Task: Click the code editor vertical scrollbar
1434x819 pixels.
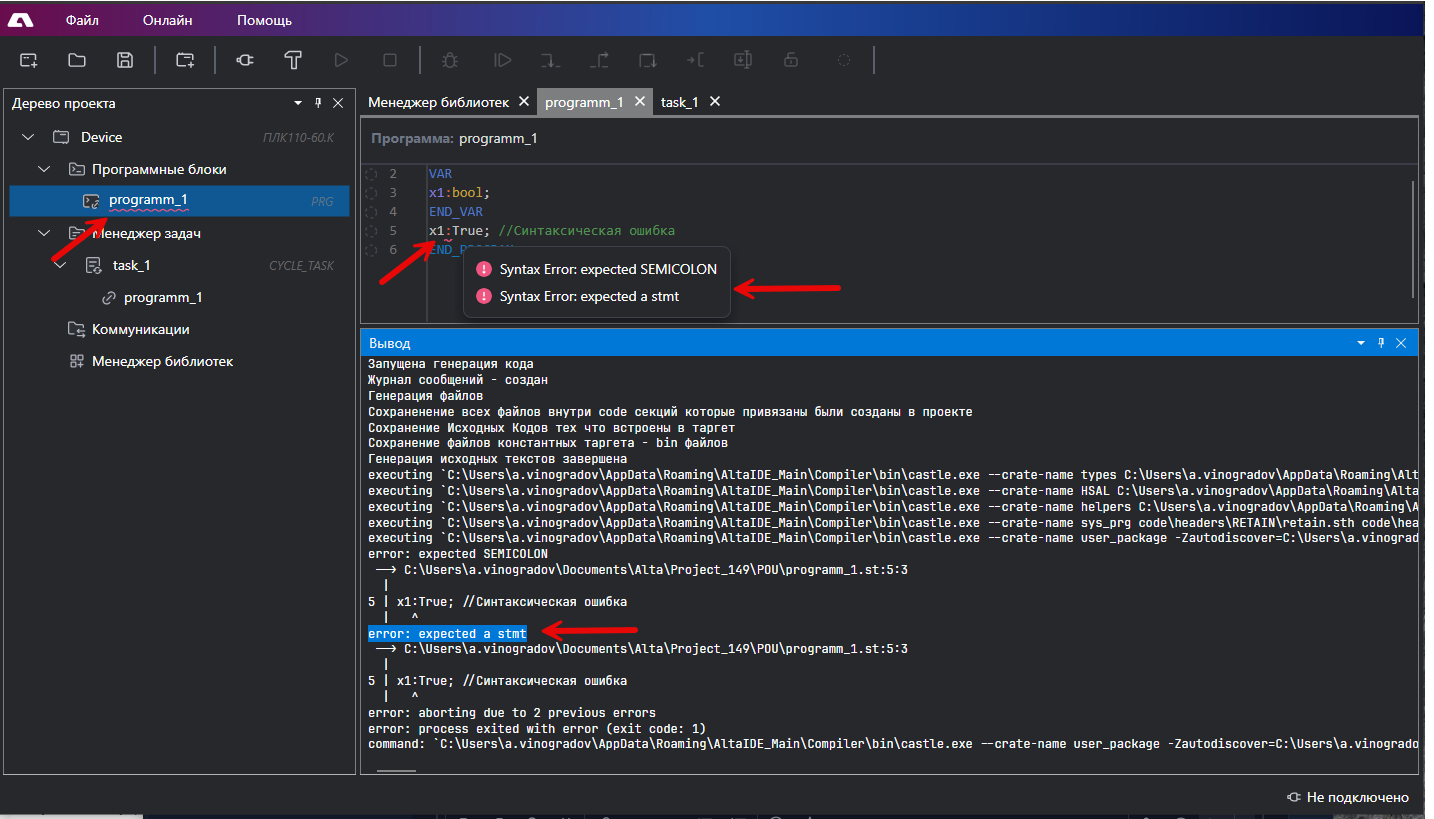Action: point(1413,238)
